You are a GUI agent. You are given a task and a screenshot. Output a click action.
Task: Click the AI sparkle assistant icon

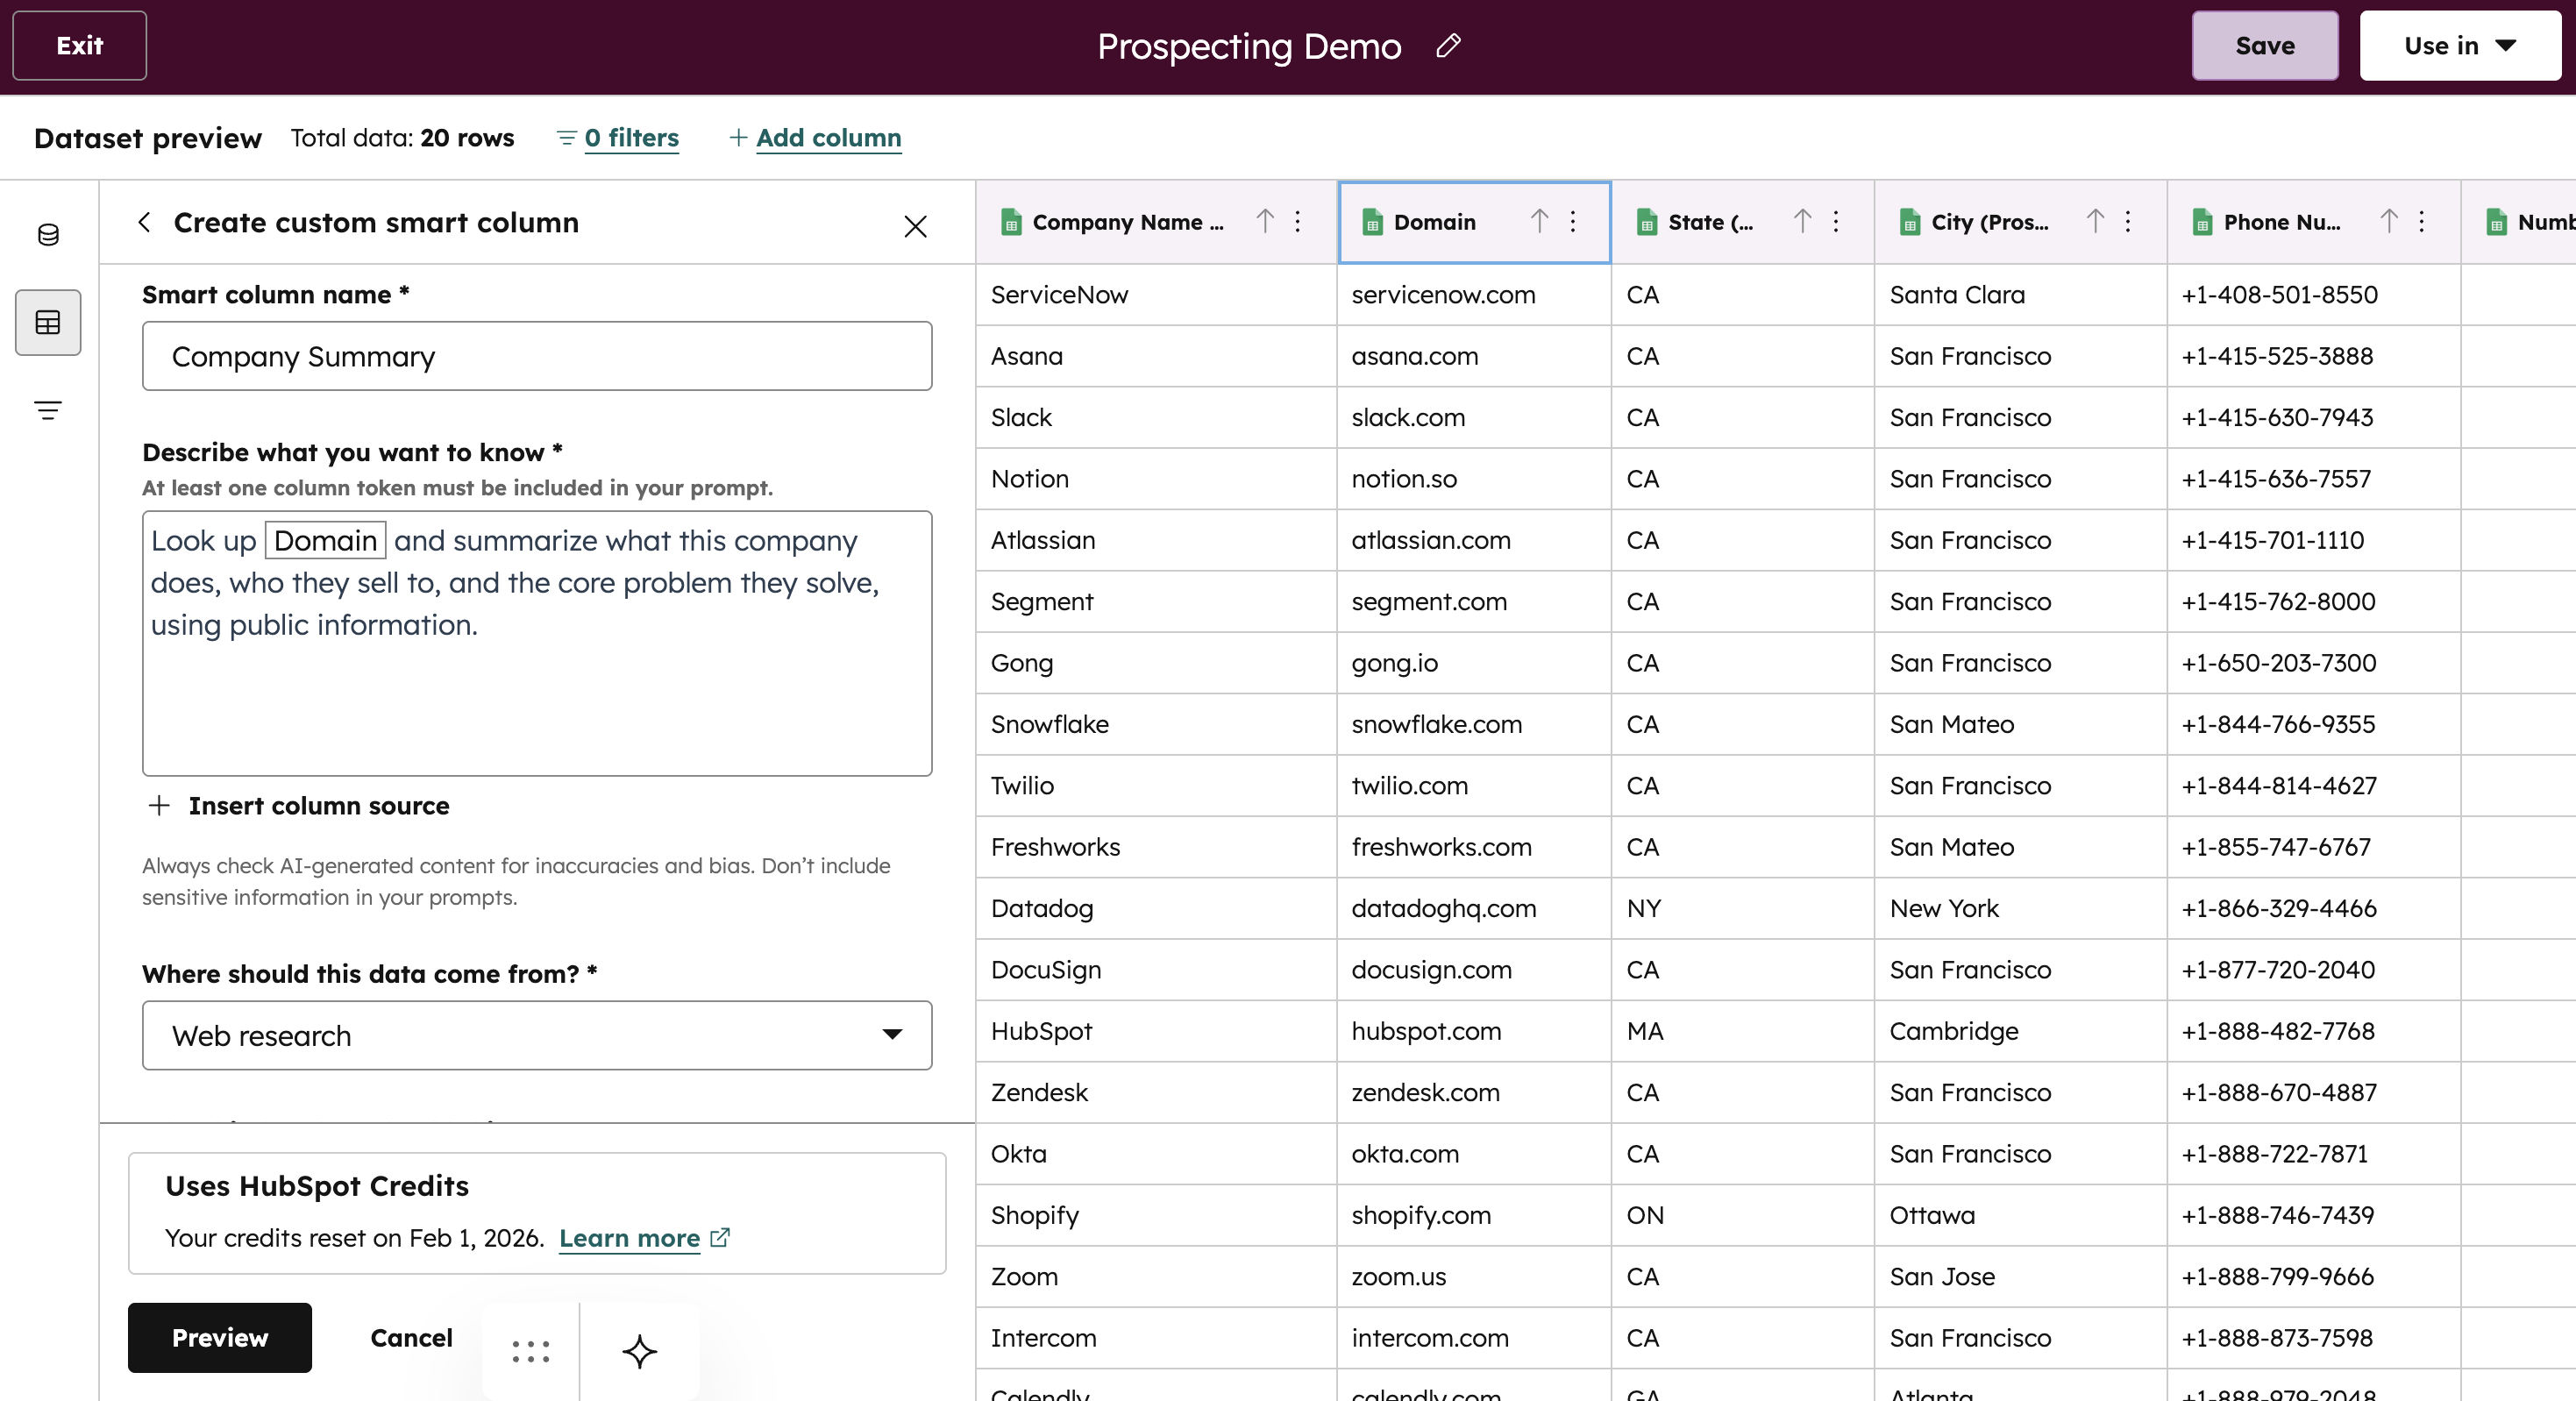point(640,1351)
